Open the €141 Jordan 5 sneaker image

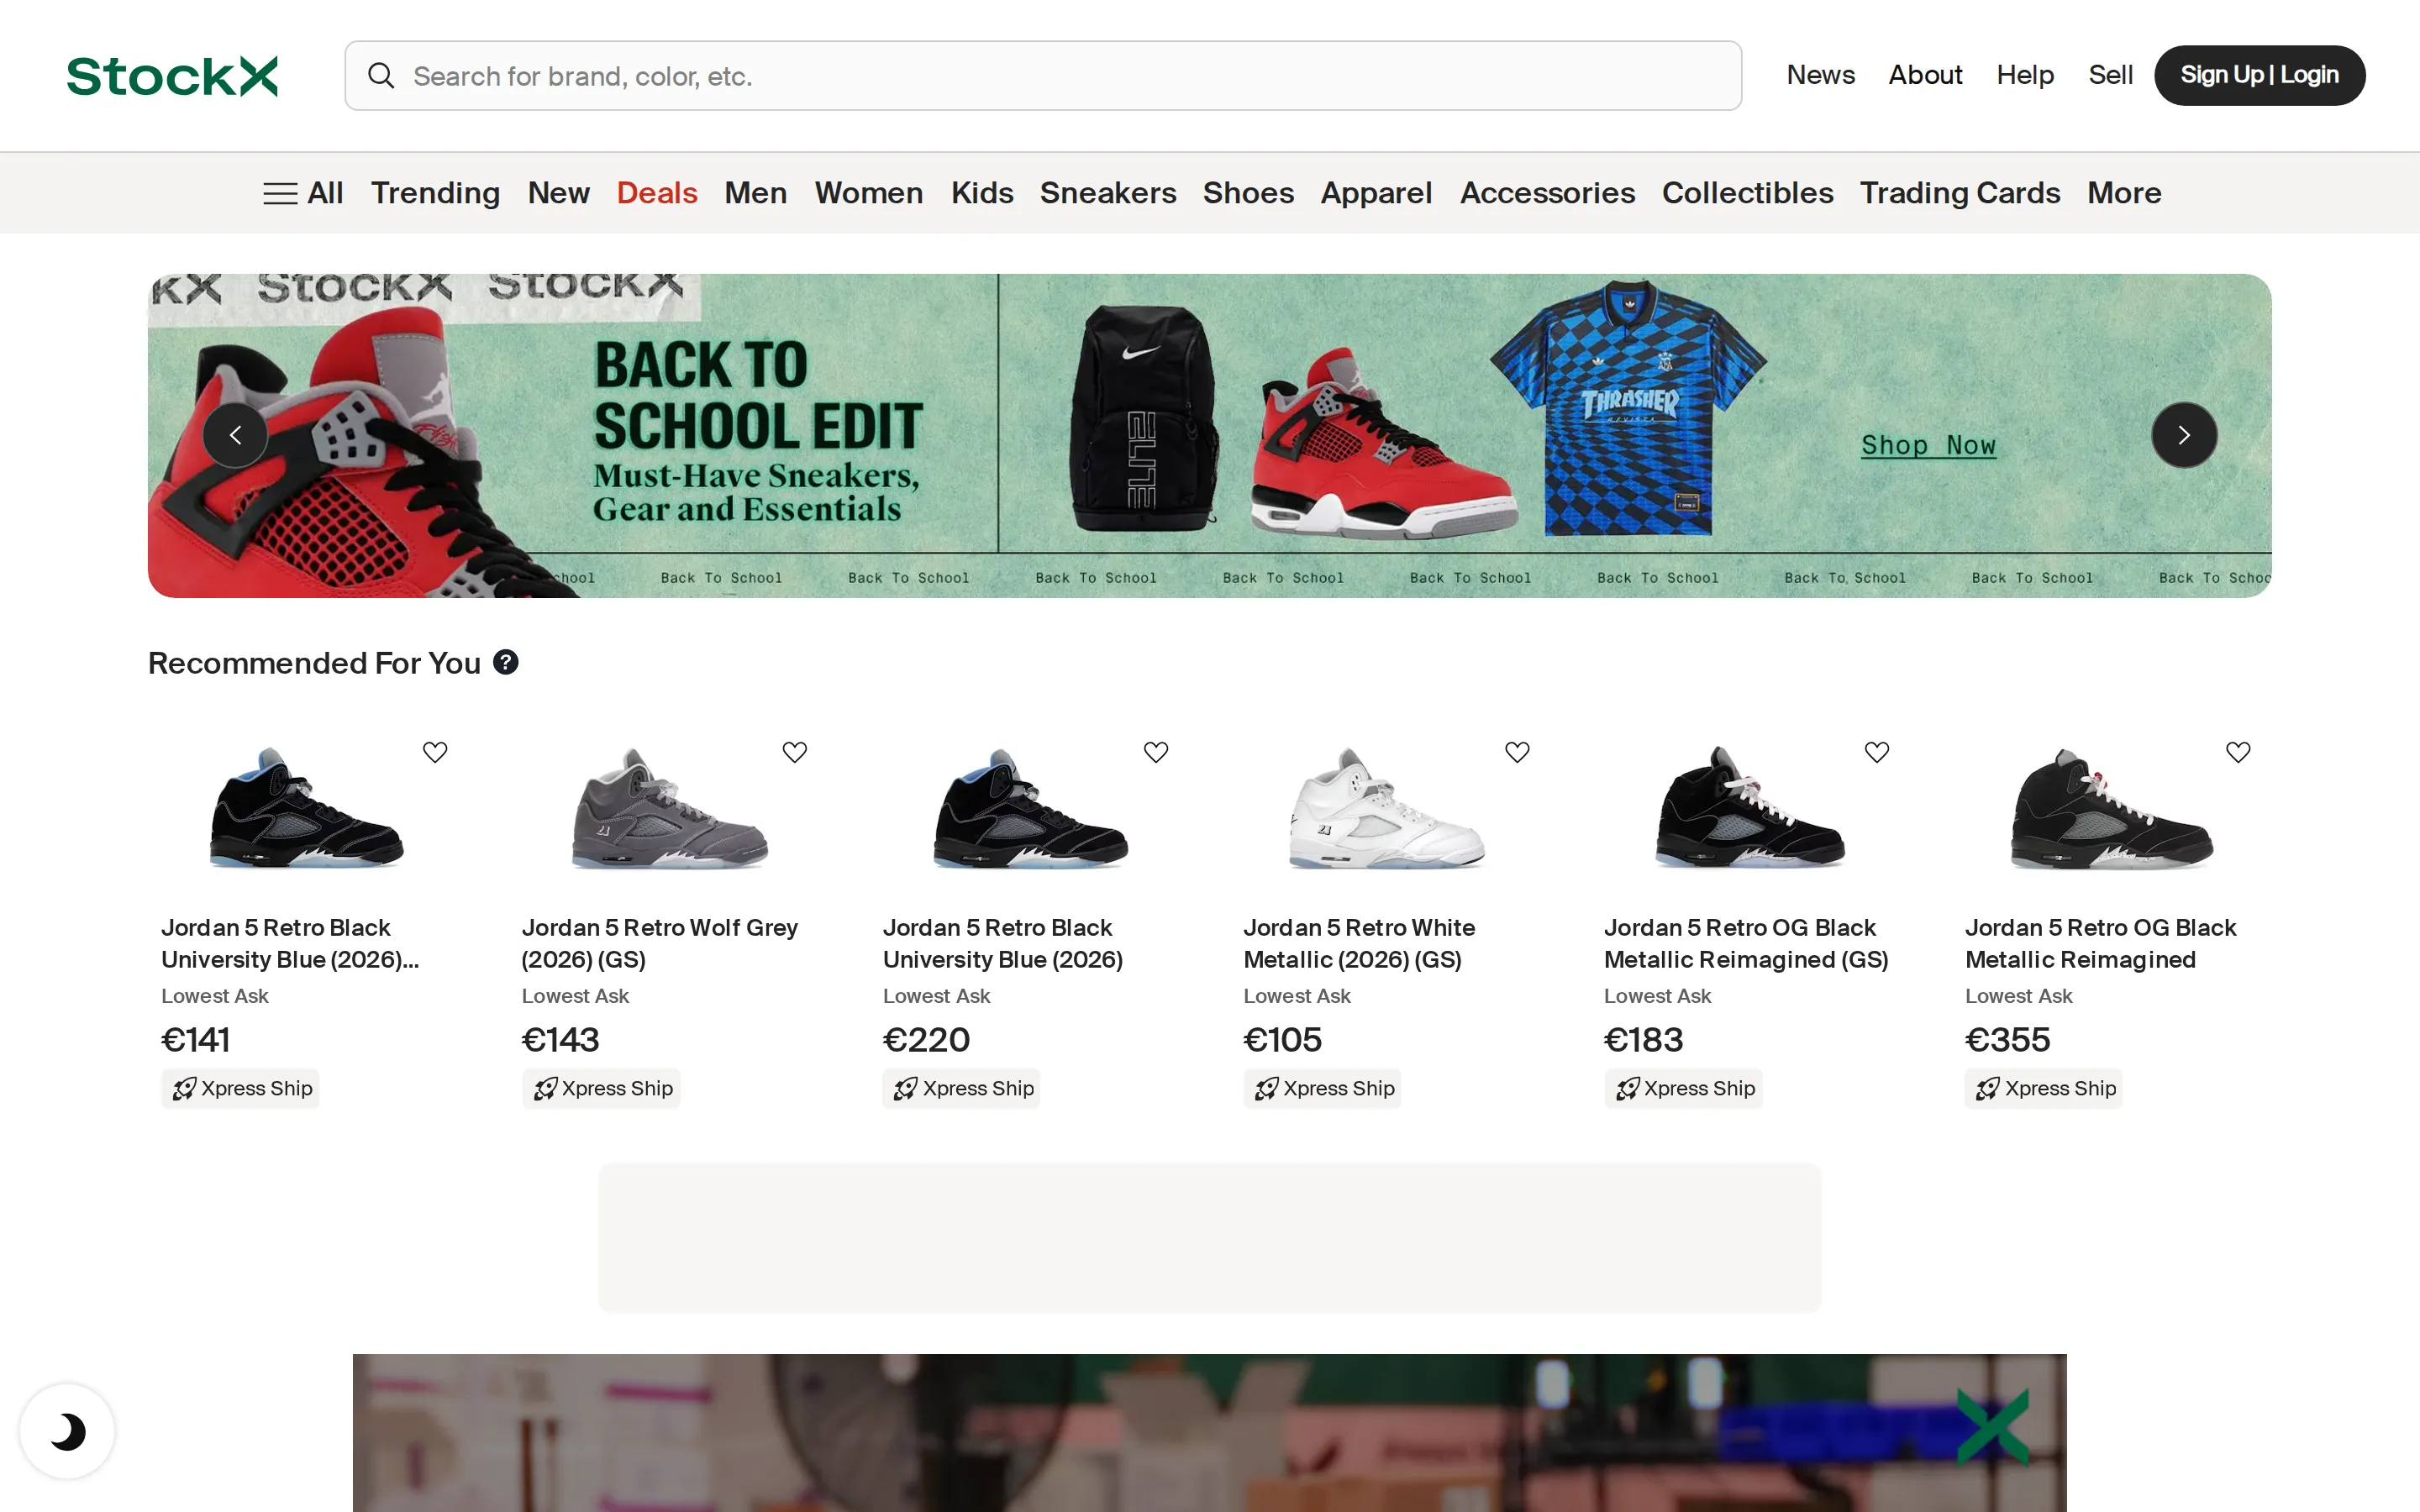(307, 808)
